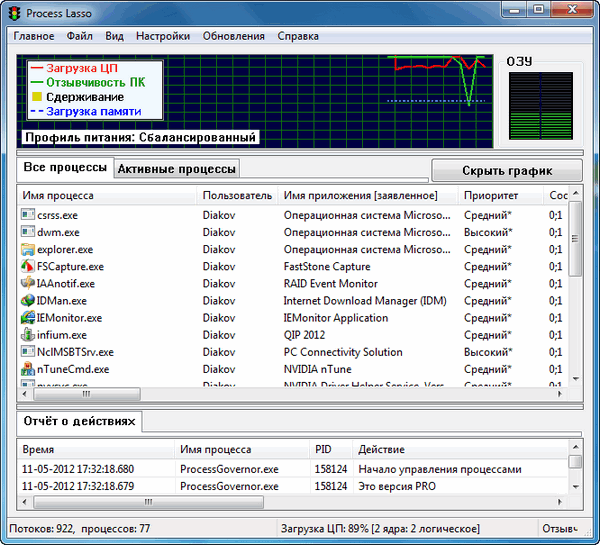Click action log scroll-up arrow

576,447
